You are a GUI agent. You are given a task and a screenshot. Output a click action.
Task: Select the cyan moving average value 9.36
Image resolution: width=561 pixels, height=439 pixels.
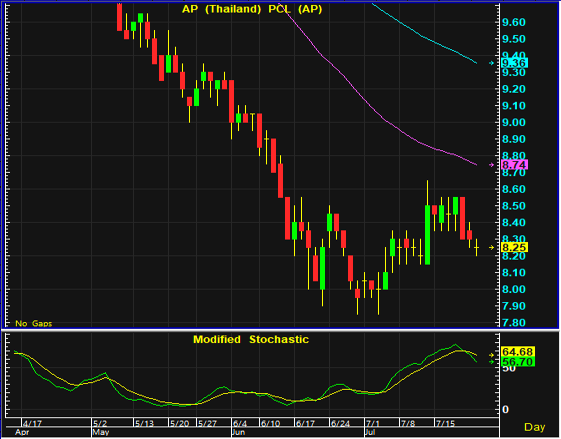pos(514,63)
